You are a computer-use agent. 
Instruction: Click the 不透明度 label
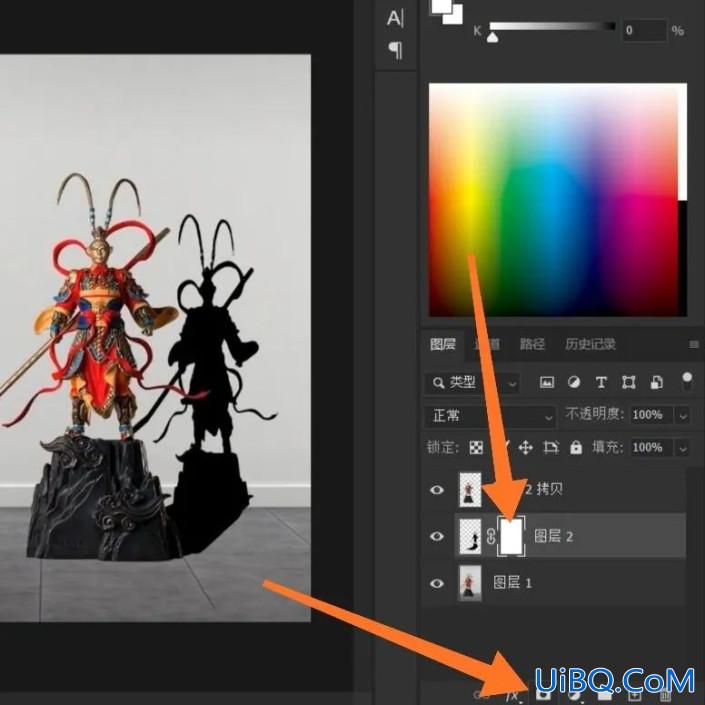click(x=595, y=415)
